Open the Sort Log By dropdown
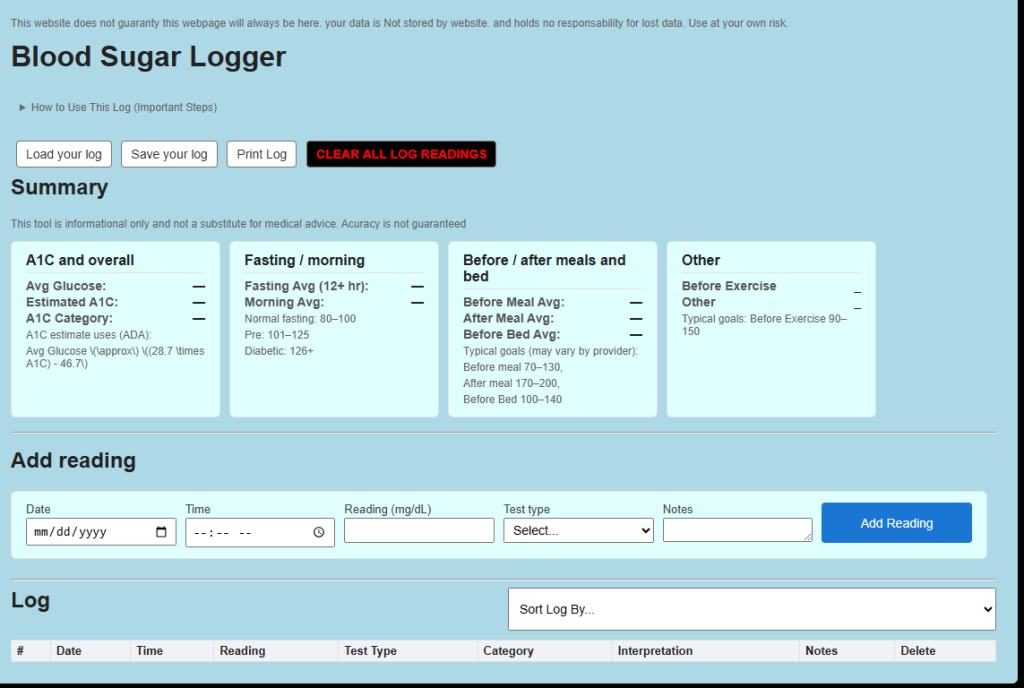Screen dimensions: 1024x688 point(752,609)
